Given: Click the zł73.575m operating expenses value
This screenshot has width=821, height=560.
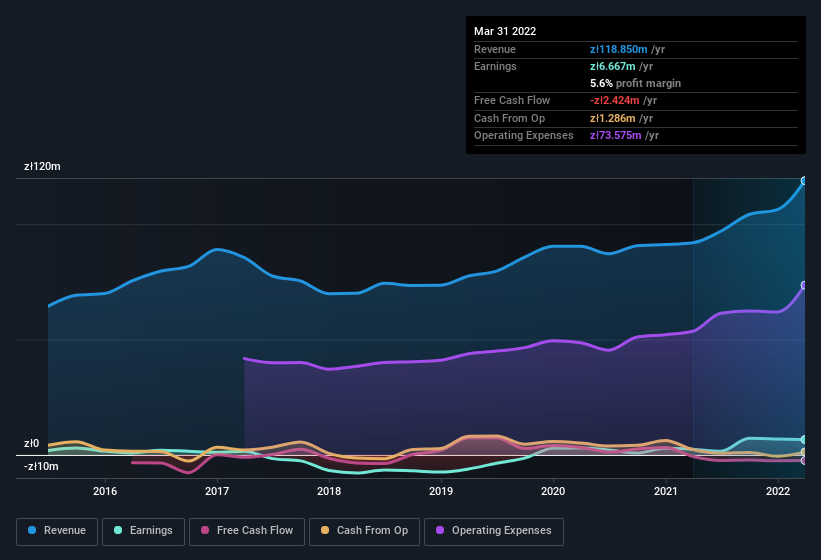Looking at the screenshot, I should [615, 135].
